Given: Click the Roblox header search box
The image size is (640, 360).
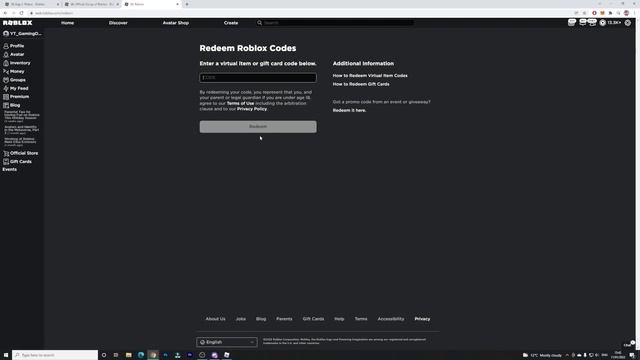Looking at the screenshot, I should [x=335, y=23].
